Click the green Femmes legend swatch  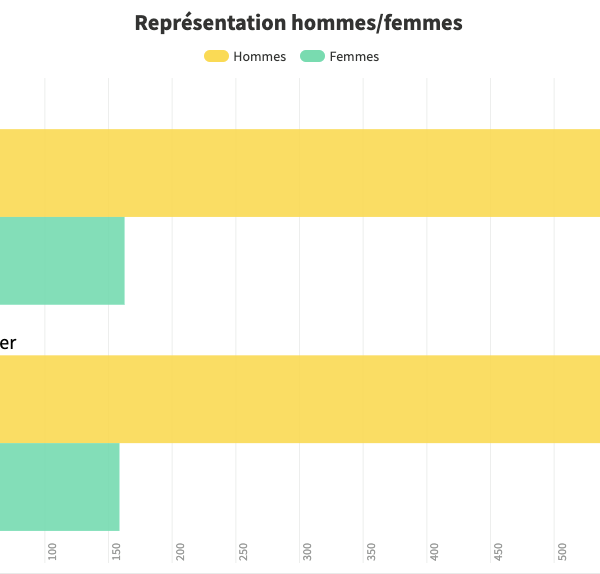click(312, 56)
